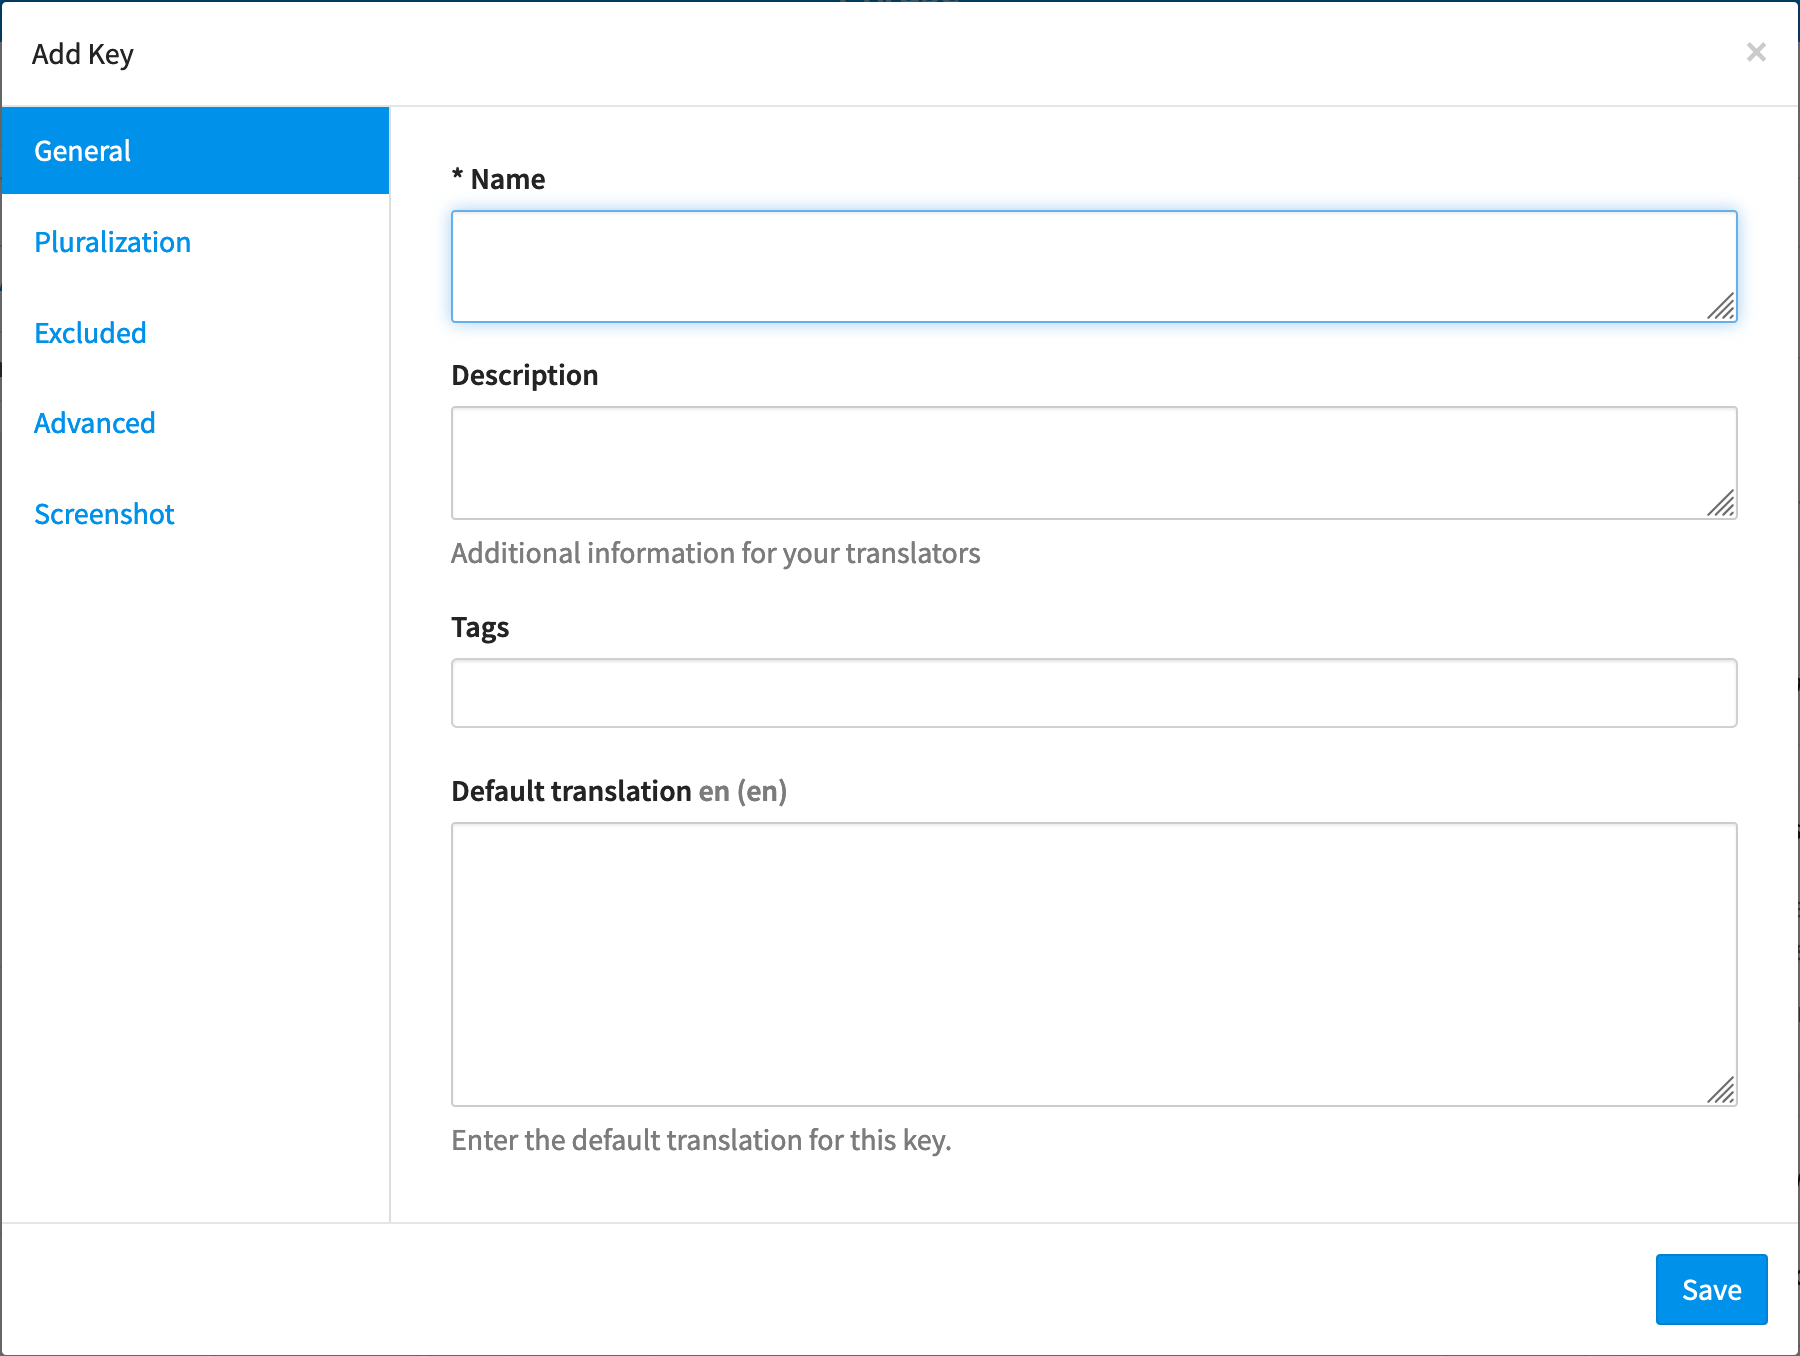Screen dimensions: 1800x1356
Task: Focus the Tags input field
Action: click(x=1093, y=693)
